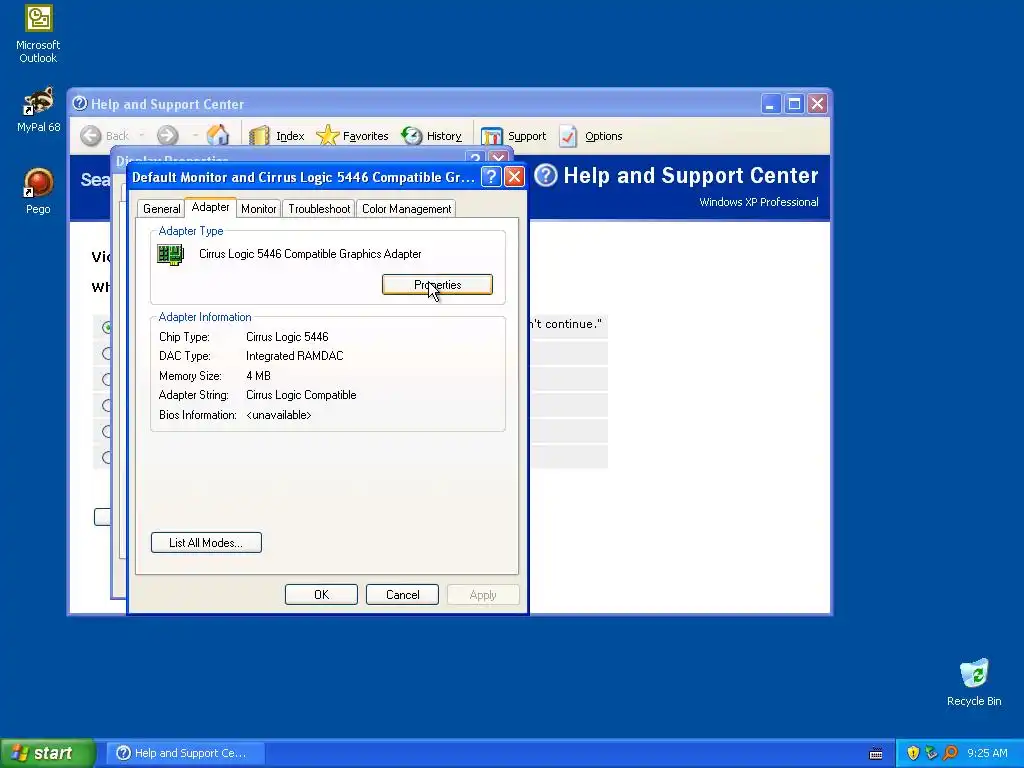Image resolution: width=1024 pixels, height=768 pixels.
Task: Click the 'Bios Information:' label
Action: (x=198, y=415)
